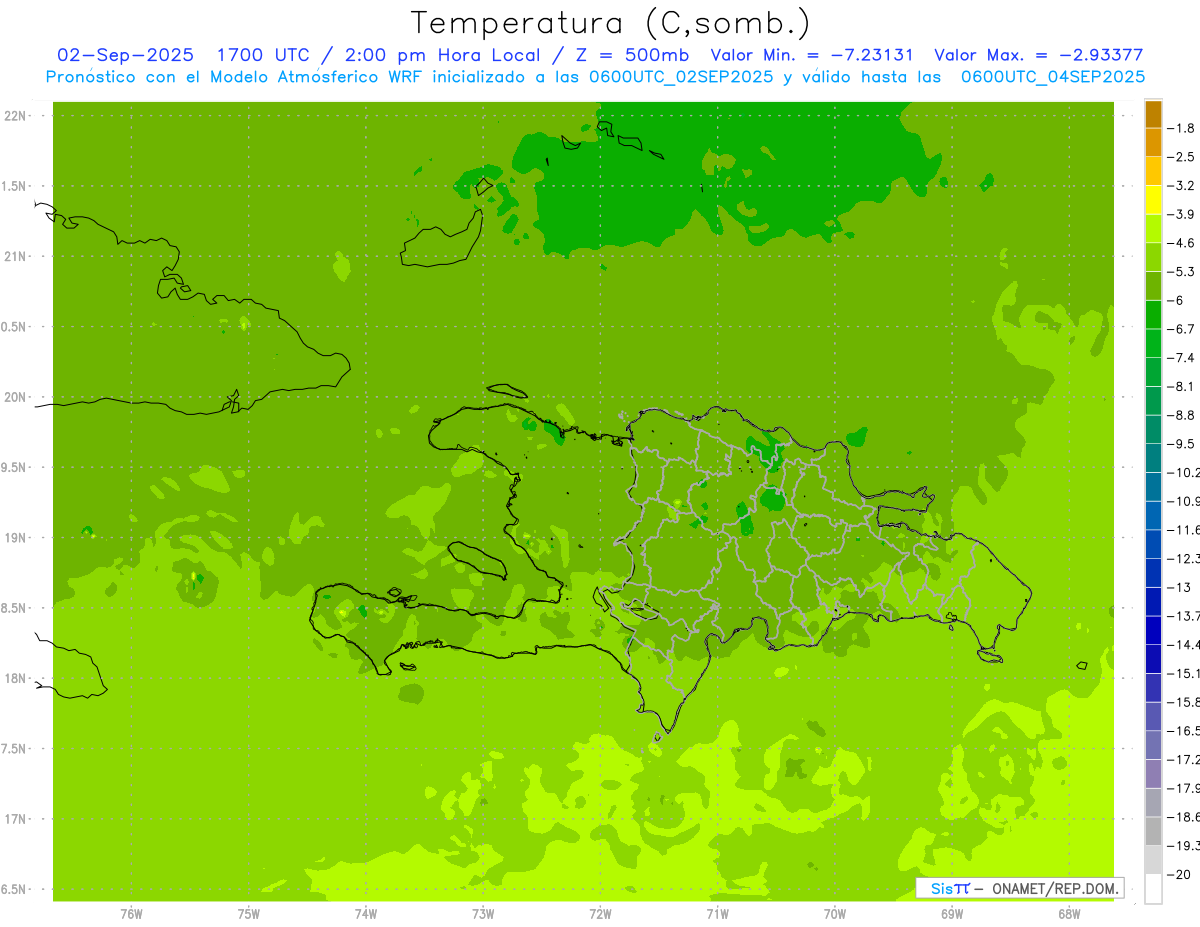The image size is (1200, 927).
Task: Click the "18N" latitude label
Action: click(x=15, y=678)
